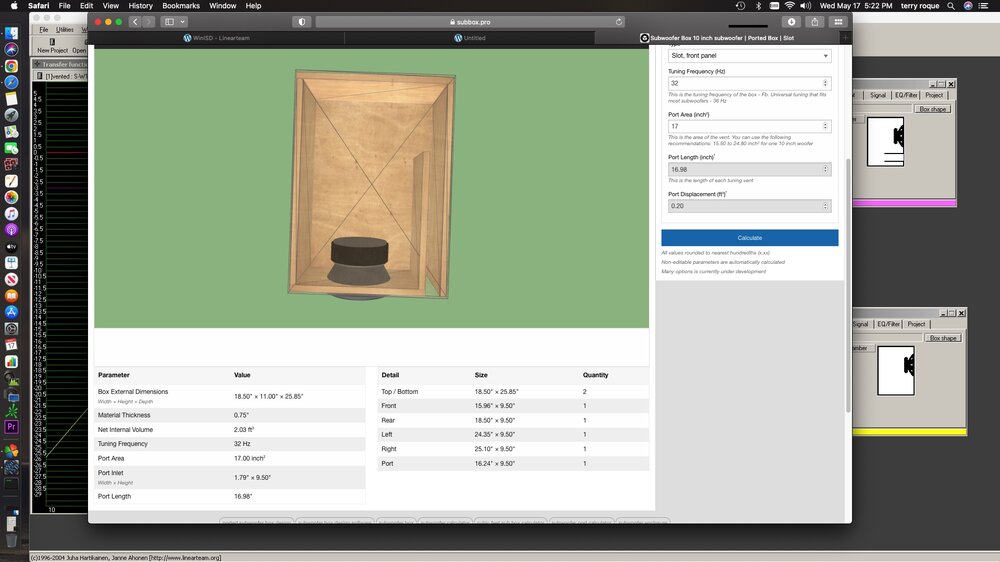Open Adobe Premiere Pro in dock
Image resolution: width=1000 pixels, height=562 pixels.
coord(11,427)
